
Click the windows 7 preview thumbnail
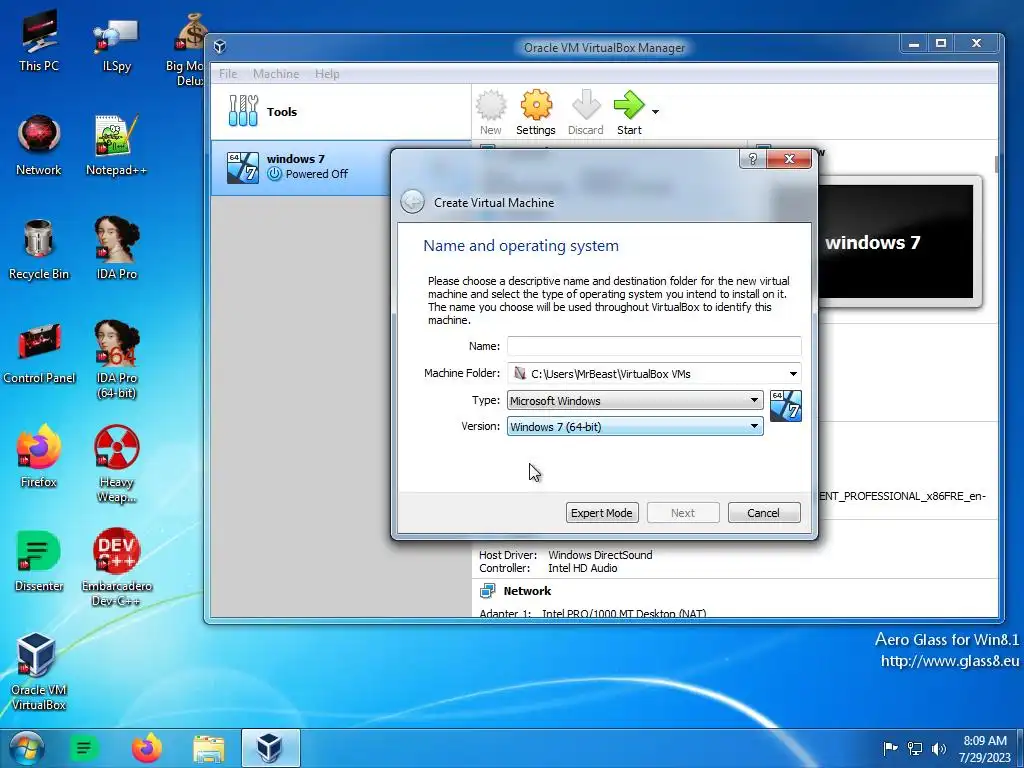[x=898, y=242]
